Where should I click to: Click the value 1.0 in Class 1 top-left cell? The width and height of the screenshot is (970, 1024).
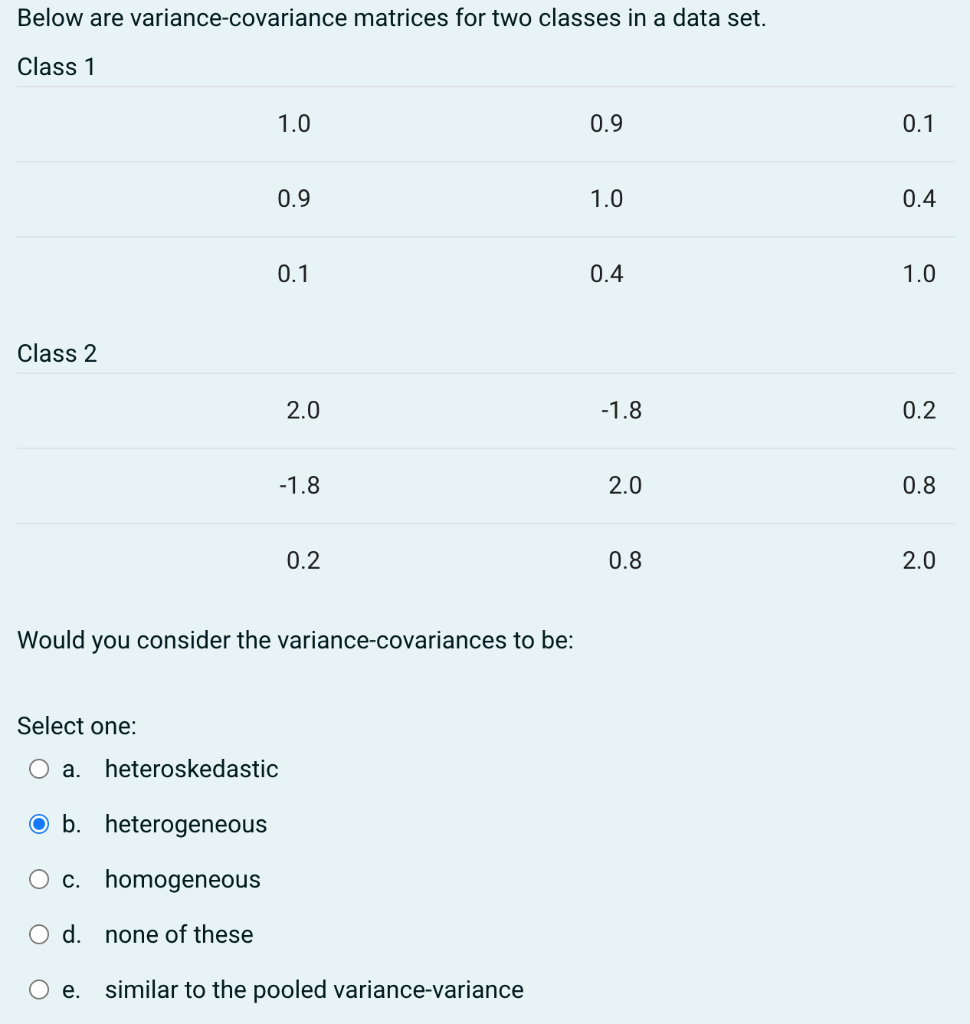pos(294,124)
